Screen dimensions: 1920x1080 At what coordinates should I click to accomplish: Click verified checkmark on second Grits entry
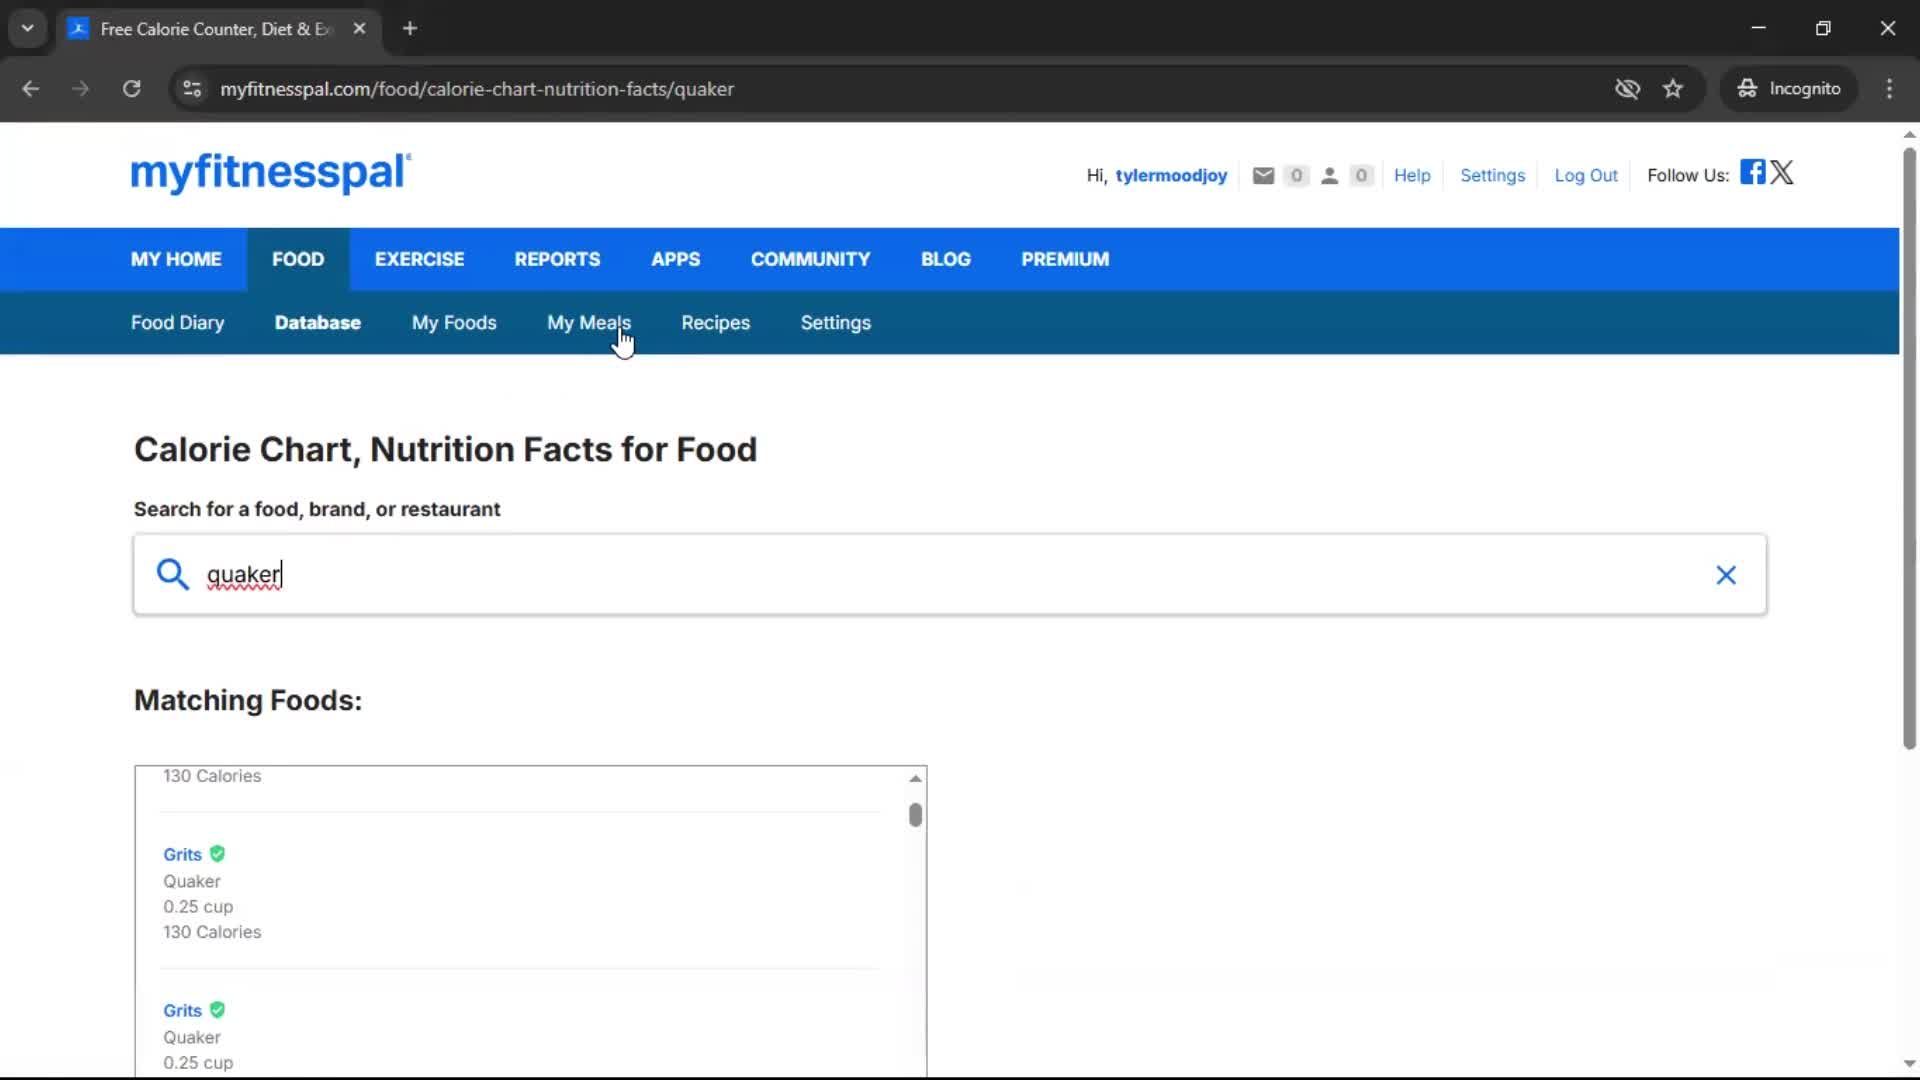(x=217, y=1010)
